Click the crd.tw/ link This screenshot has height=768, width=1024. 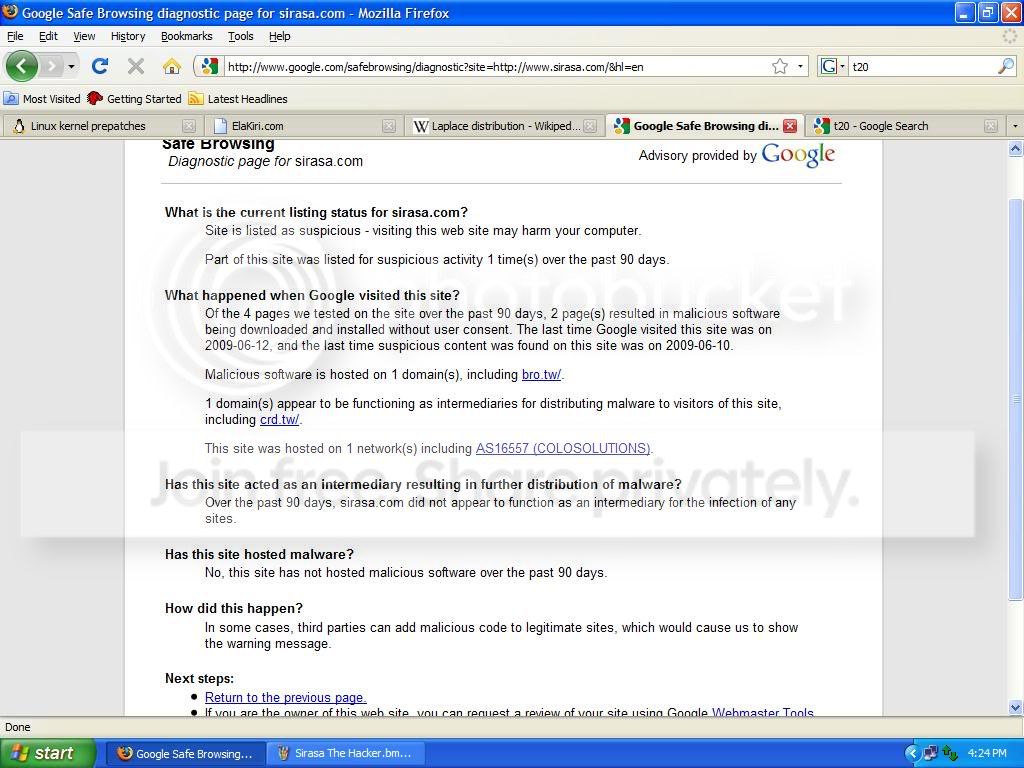pyautogui.click(x=280, y=420)
